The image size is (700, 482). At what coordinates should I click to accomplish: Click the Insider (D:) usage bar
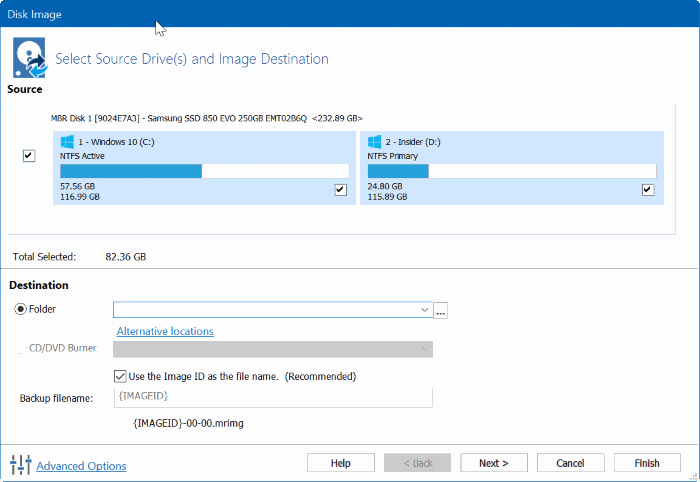click(x=512, y=171)
